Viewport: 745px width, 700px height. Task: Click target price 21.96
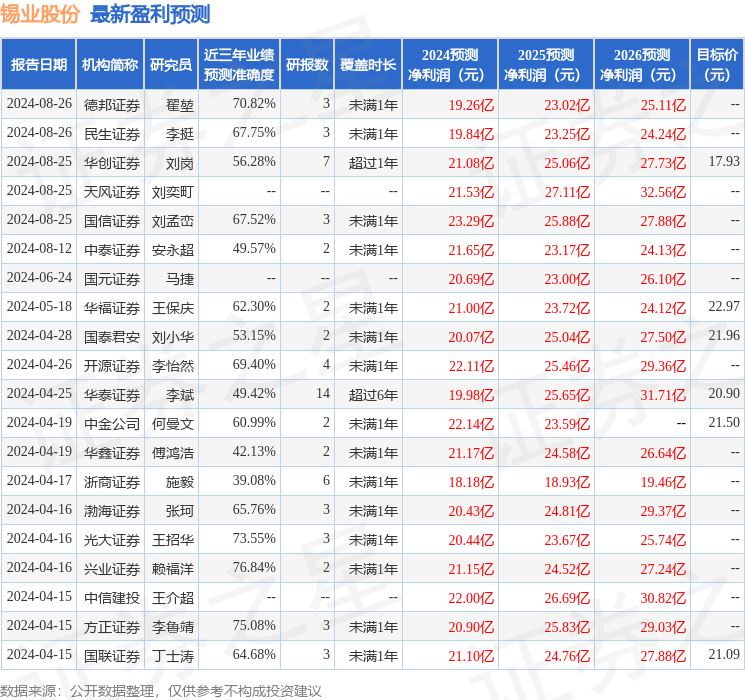click(x=724, y=335)
